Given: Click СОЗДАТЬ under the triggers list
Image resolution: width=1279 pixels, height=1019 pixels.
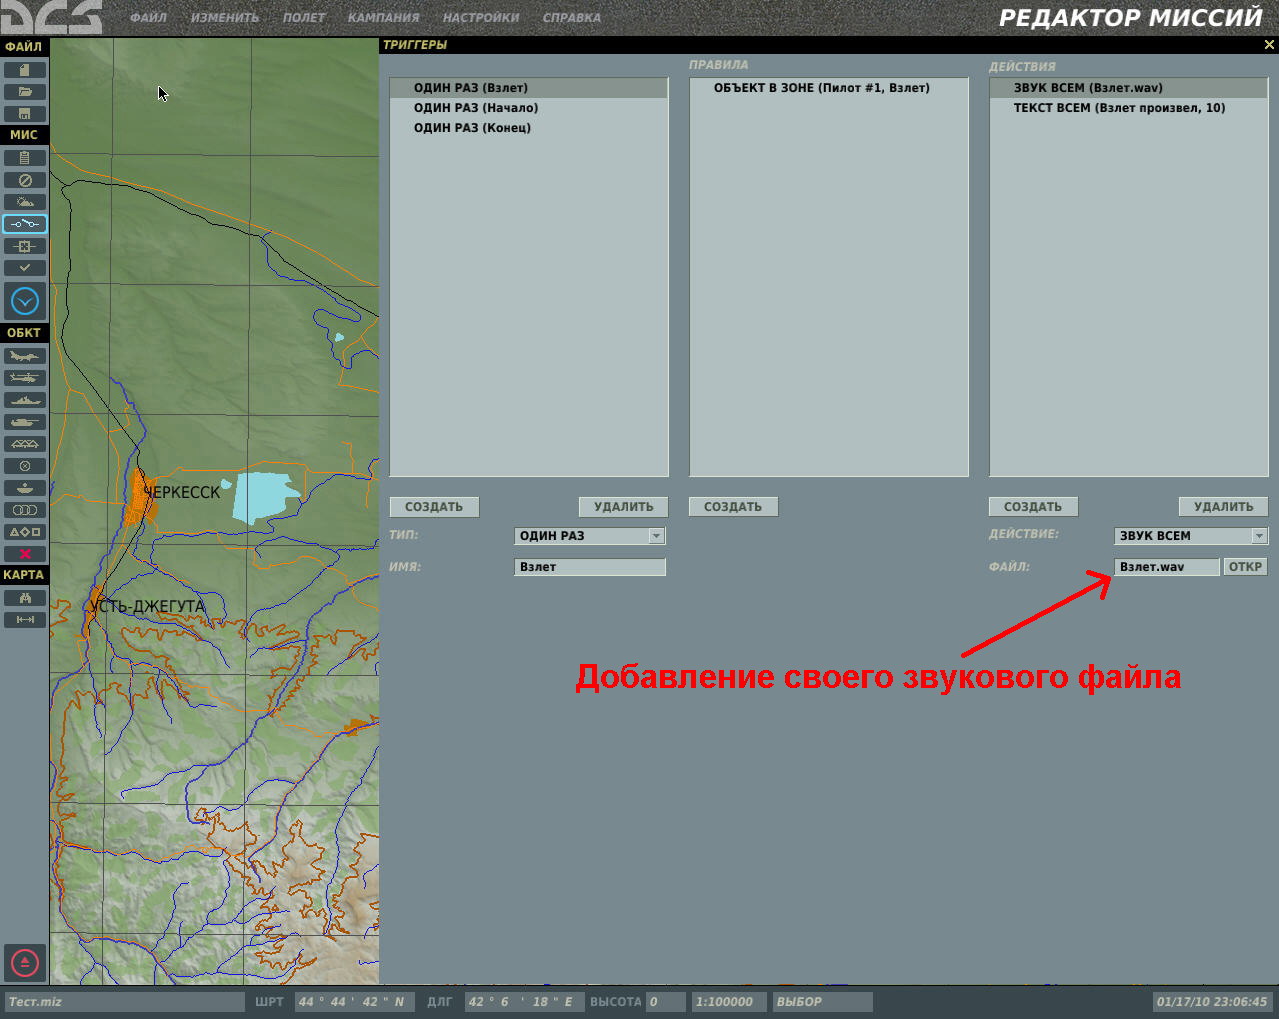Looking at the screenshot, I should pos(434,507).
